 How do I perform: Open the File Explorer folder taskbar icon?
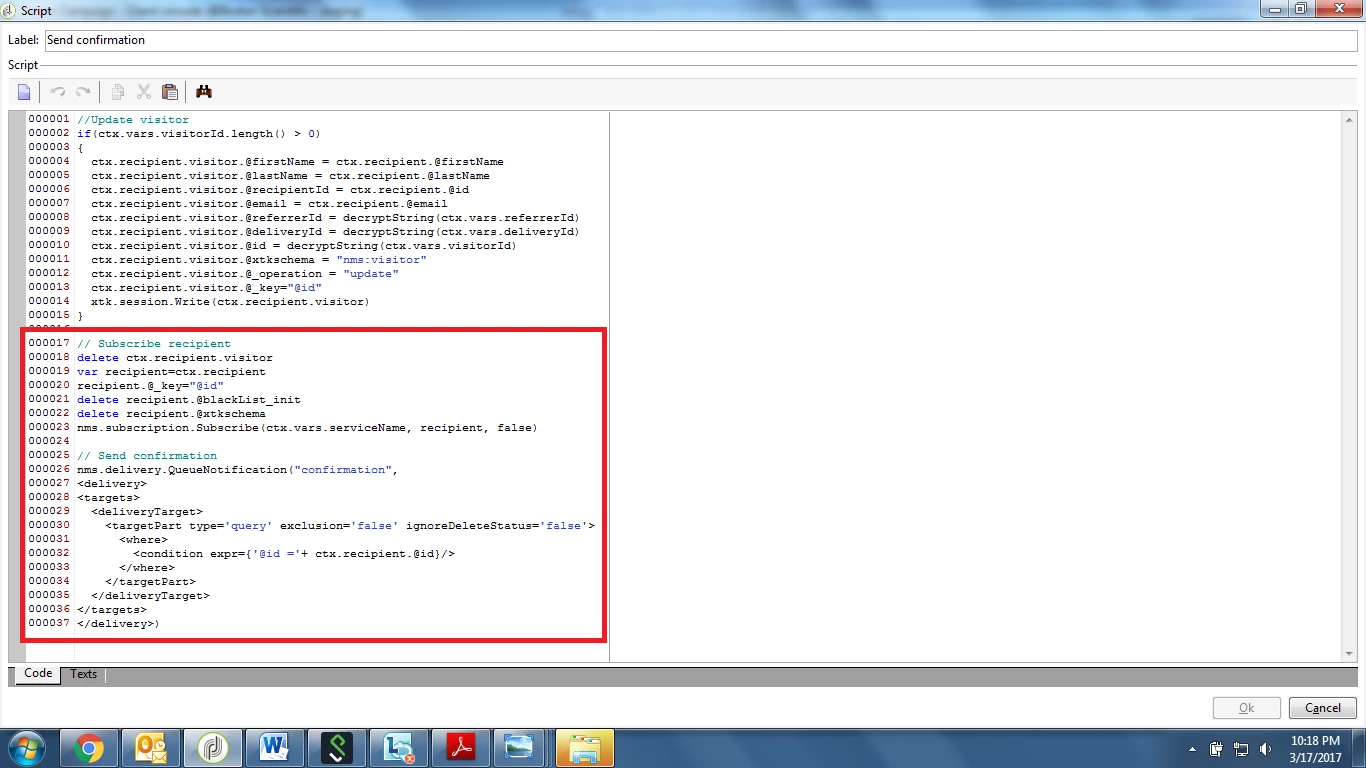pos(585,748)
